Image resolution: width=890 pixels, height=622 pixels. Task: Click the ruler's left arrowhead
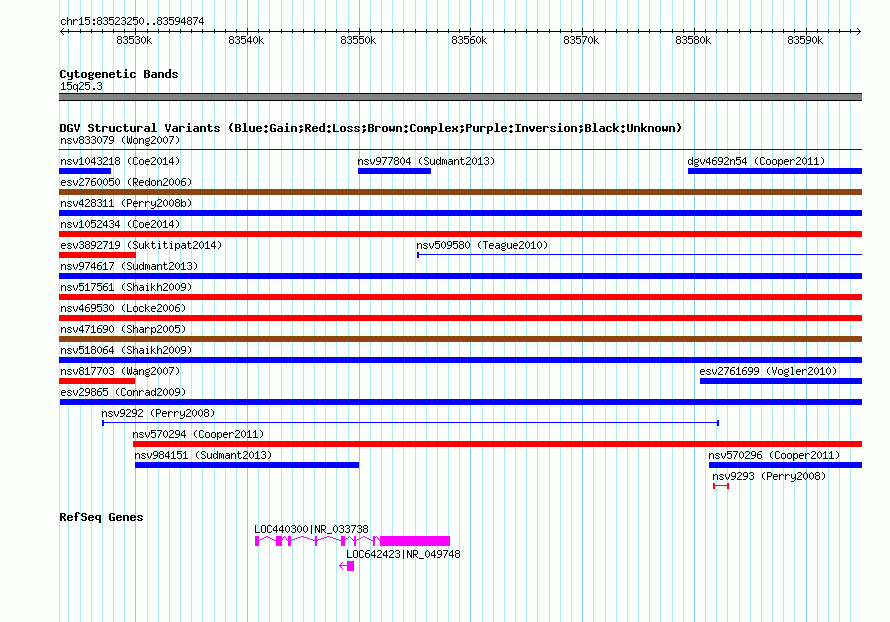point(62,31)
